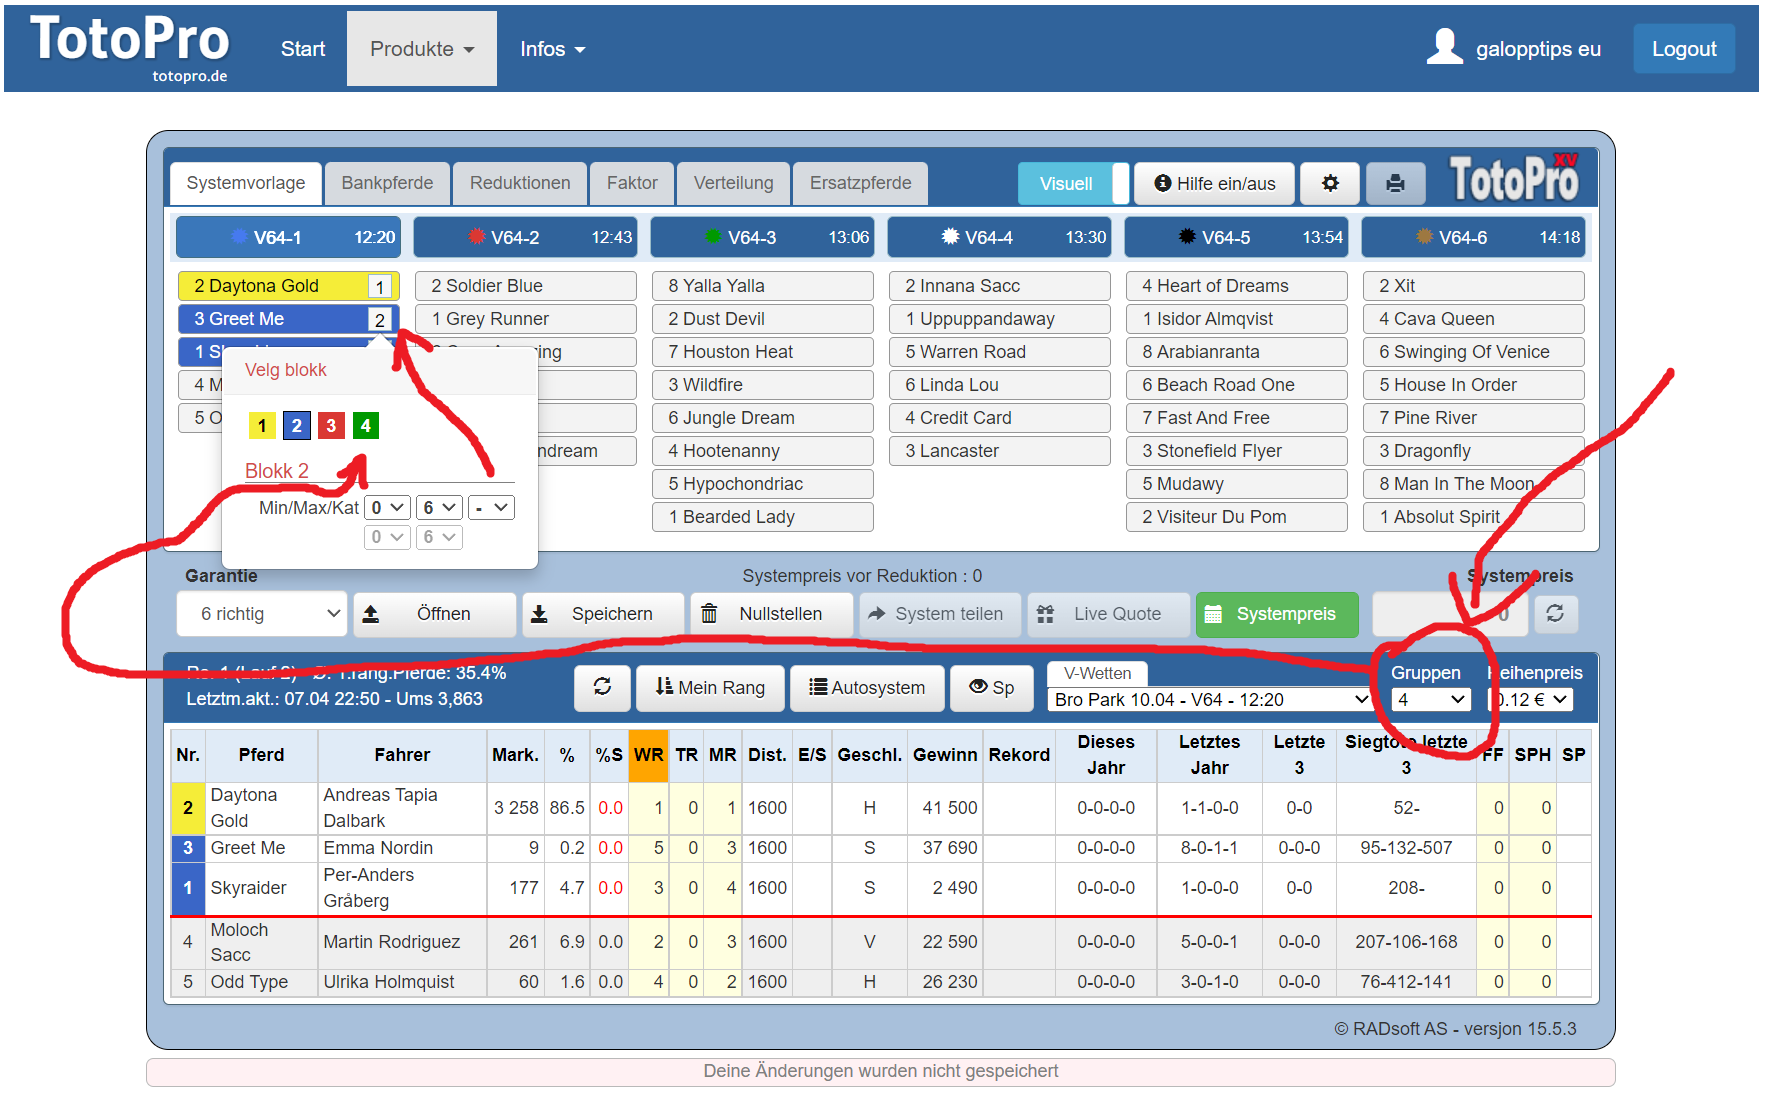1776x1100 pixels.
Task: Click Nullstellen to reset
Action: (771, 614)
